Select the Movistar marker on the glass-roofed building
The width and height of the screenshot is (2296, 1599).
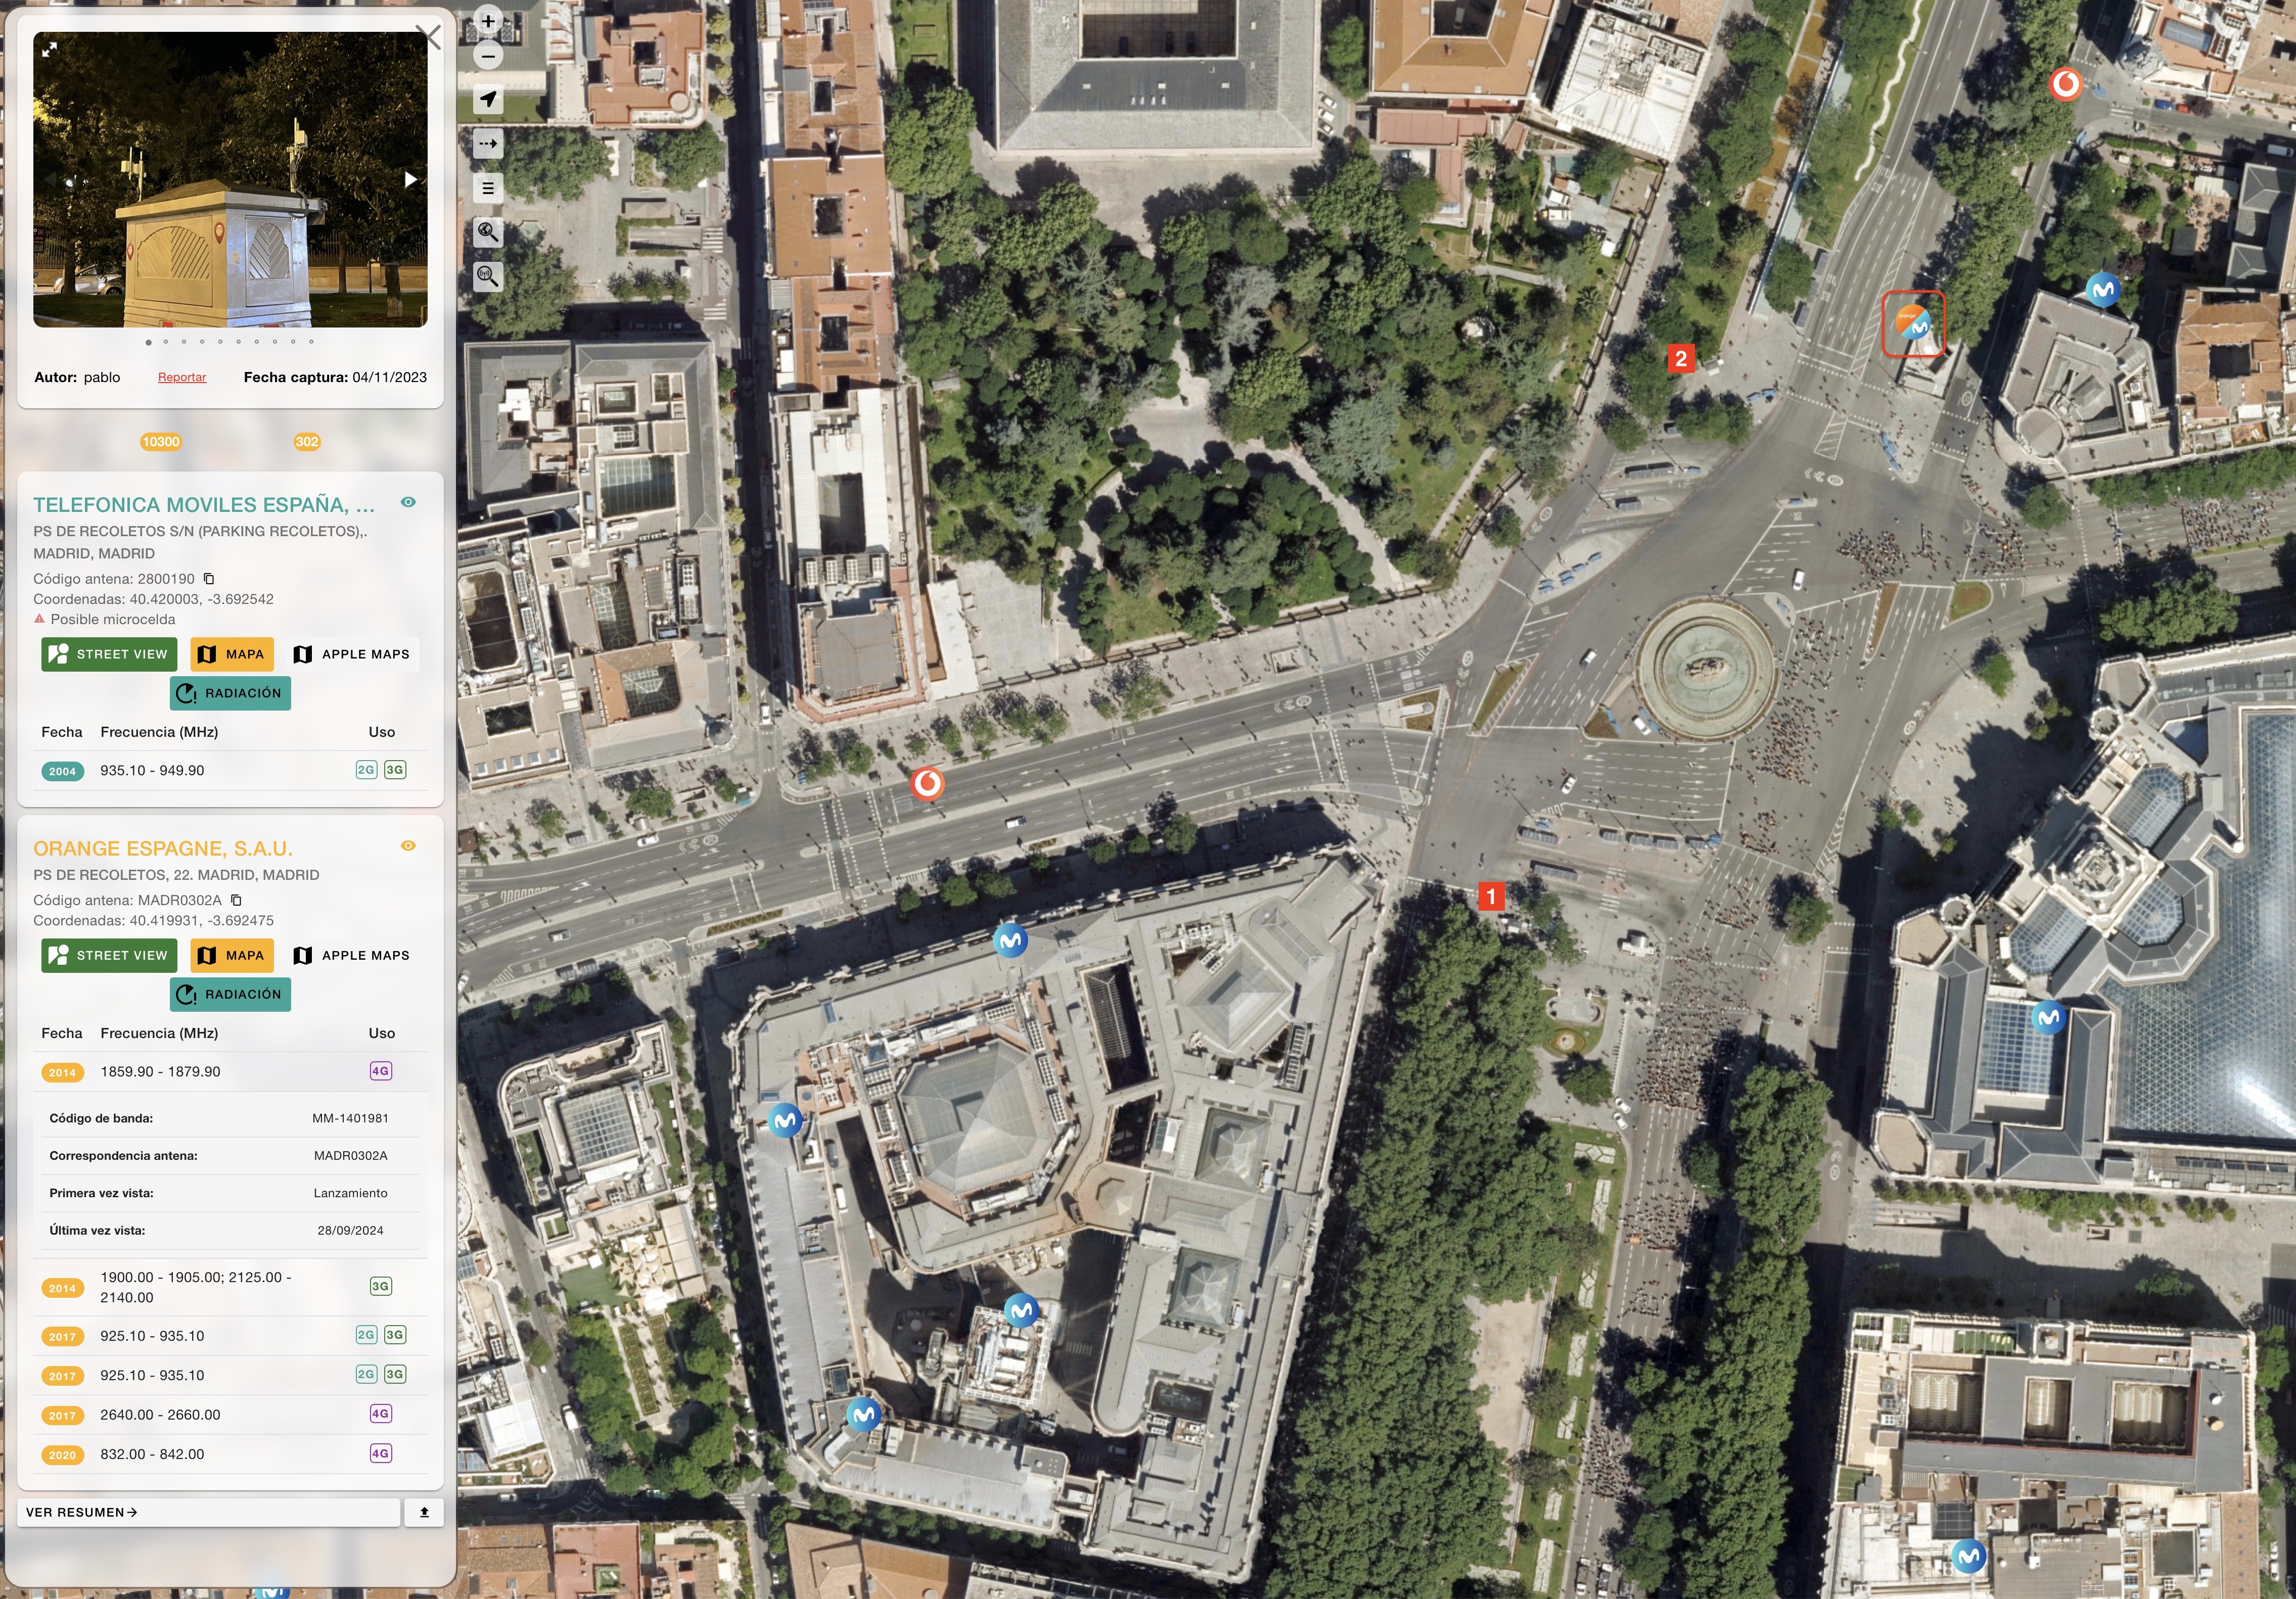2048,1018
